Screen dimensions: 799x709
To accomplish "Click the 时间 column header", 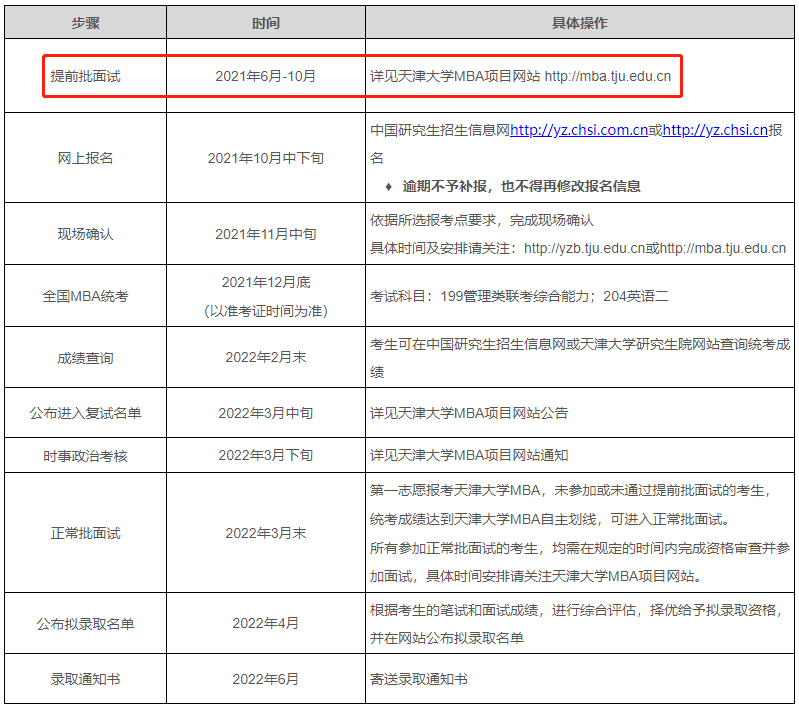I will coord(265,23).
